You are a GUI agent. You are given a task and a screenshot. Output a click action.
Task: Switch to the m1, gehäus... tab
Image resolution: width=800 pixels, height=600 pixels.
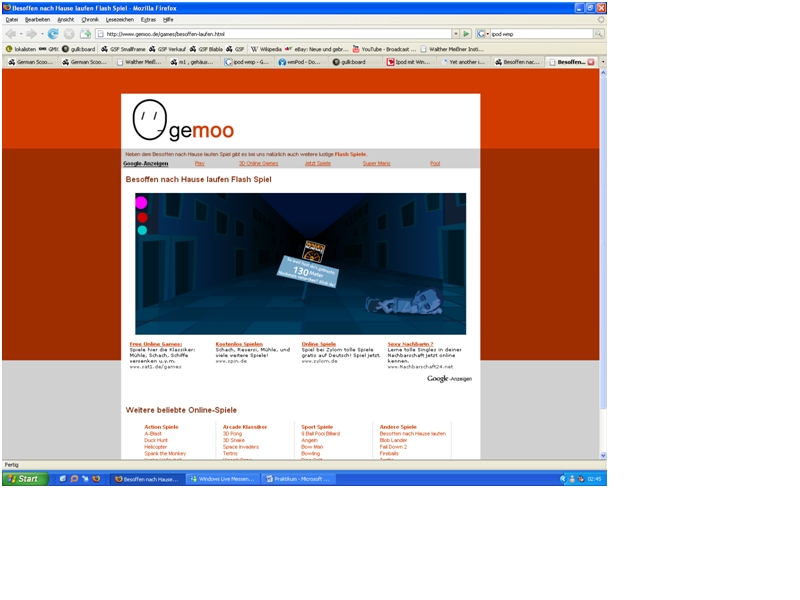(x=192, y=62)
